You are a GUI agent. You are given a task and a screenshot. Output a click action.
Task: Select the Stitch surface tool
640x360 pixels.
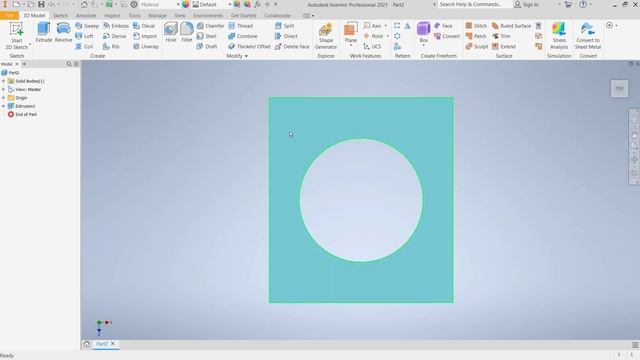[476, 26]
